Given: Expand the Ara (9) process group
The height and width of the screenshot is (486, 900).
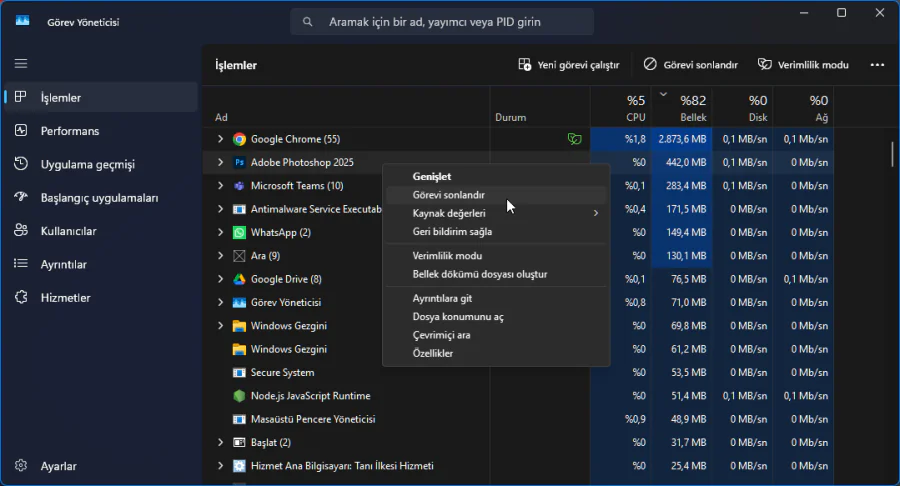Looking at the screenshot, I should pyautogui.click(x=220, y=256).
